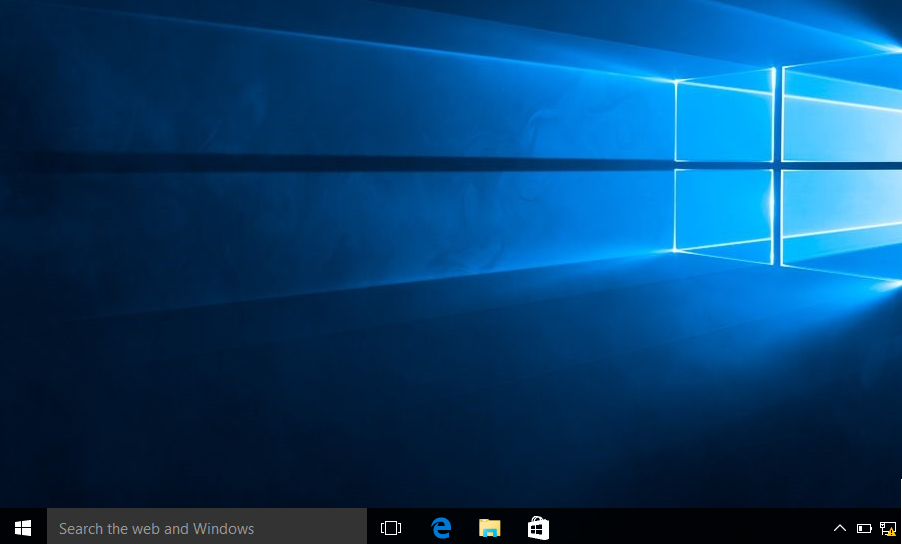Open File Explorer from taskbar

point(490,527)
